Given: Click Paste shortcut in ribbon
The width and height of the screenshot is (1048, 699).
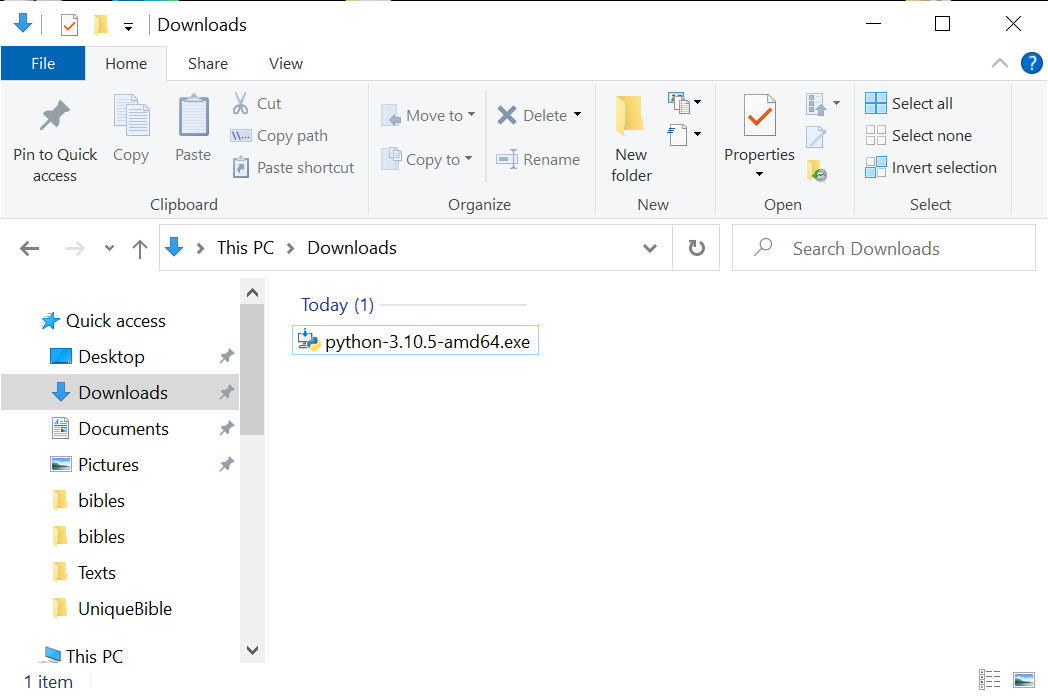Looking at the screenshot, I should 293,168.
